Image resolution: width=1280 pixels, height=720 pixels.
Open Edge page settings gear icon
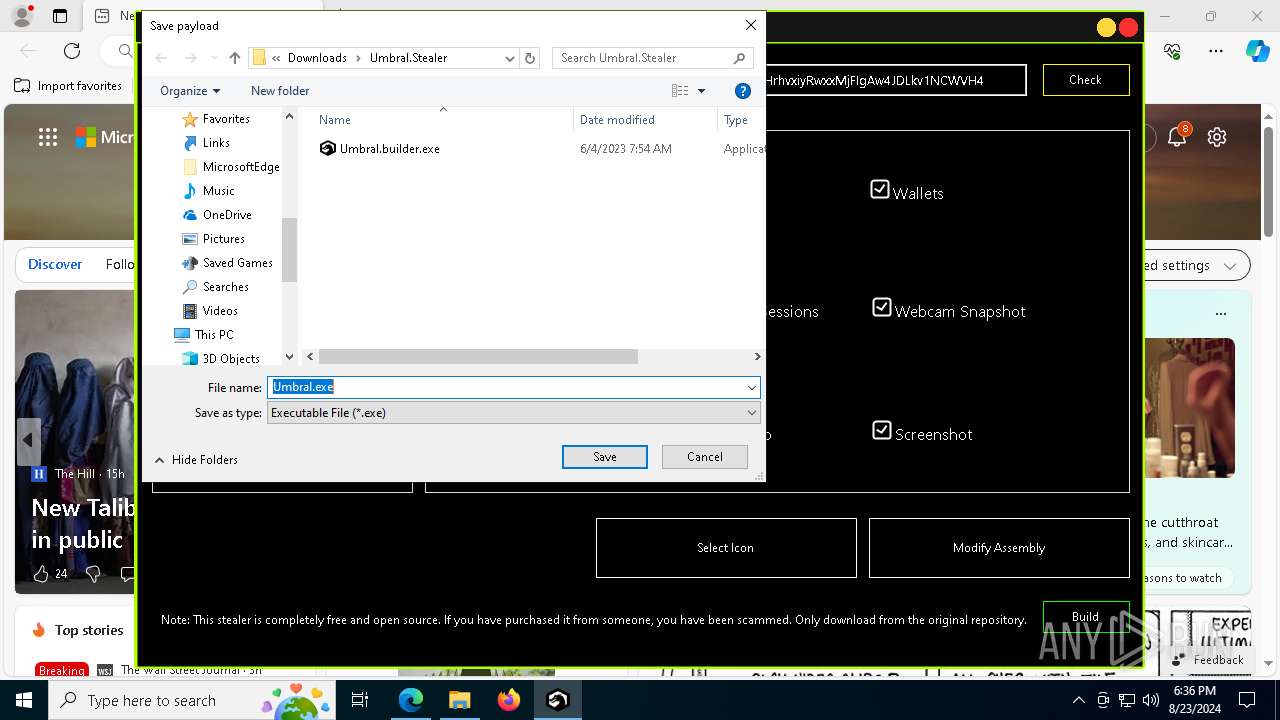[1217, 137]
